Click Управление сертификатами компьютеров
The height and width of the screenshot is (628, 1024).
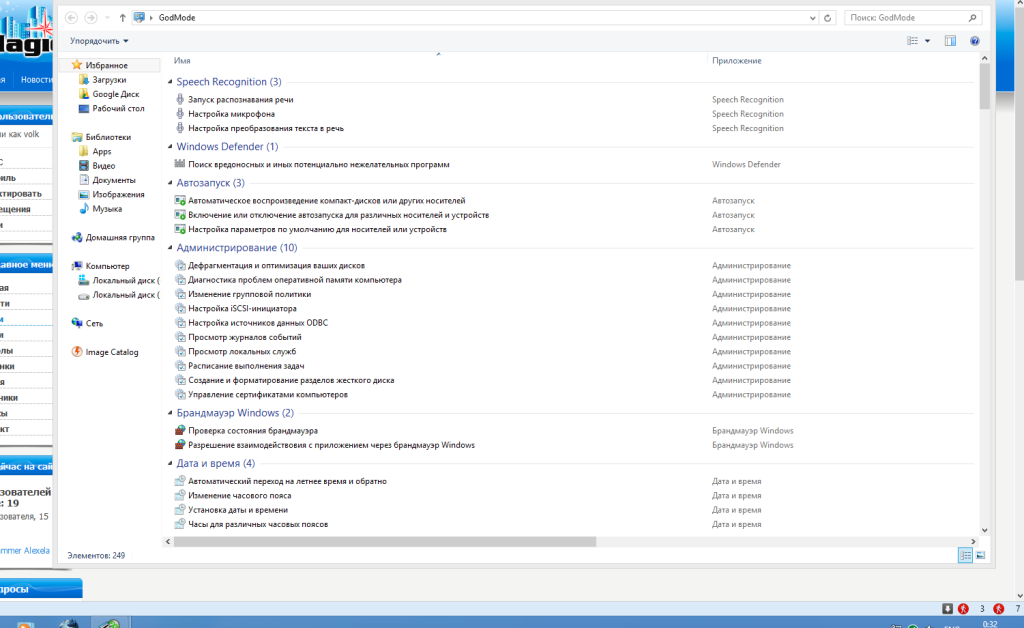coord(268,394)
